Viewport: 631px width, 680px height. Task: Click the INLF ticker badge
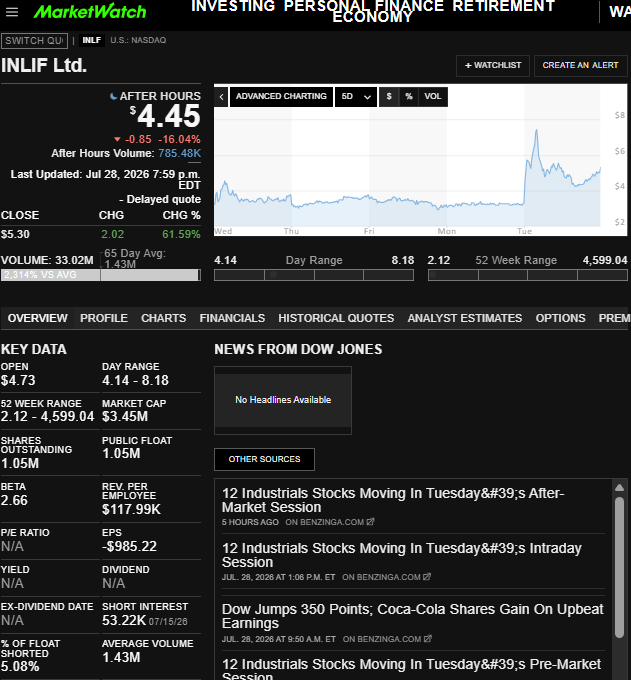92,40
